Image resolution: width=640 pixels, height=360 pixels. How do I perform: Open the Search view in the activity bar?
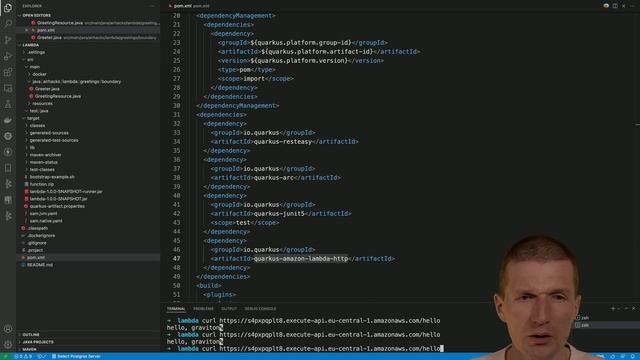(x=8, y=24)
